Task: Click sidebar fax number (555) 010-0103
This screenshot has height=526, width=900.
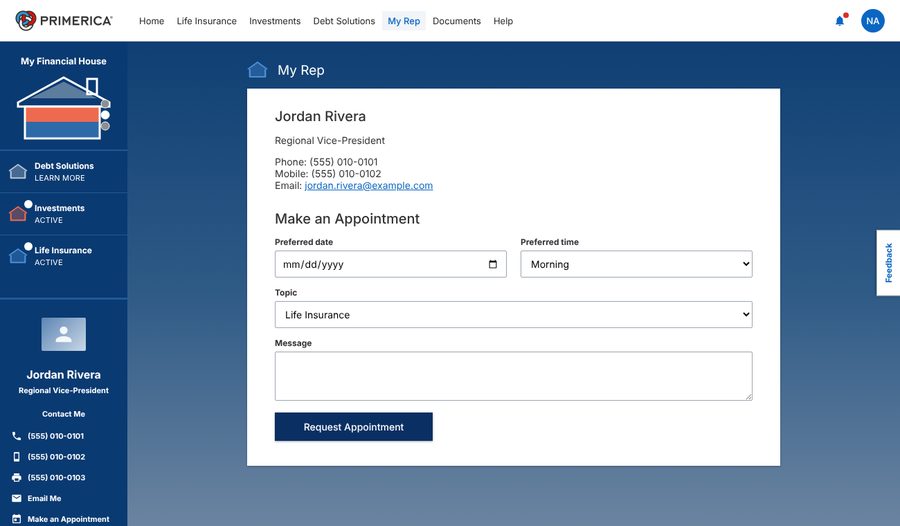Action: pyautogui.click(x=56, y=477)
